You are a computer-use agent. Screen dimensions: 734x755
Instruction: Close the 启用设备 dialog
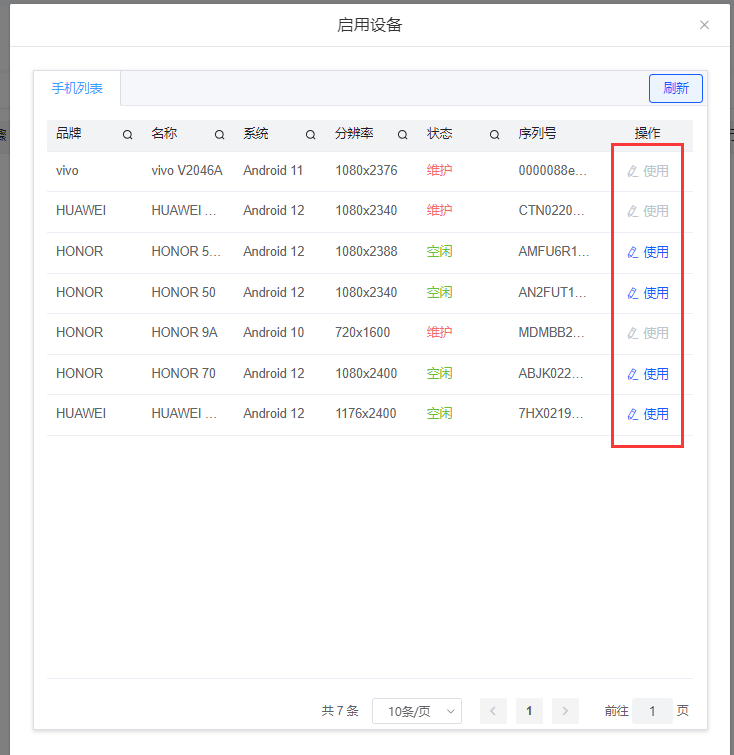coord(704,25)
